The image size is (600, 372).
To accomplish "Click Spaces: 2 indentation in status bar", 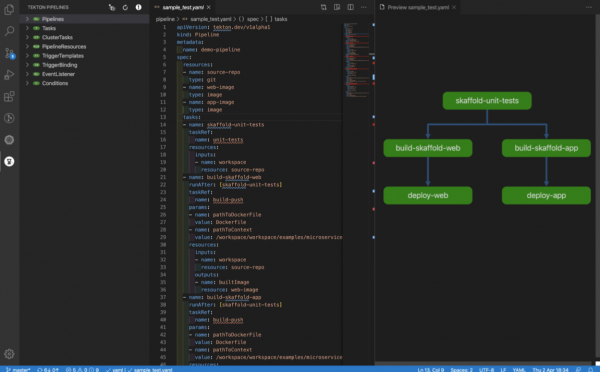I will tap(461, 370).
